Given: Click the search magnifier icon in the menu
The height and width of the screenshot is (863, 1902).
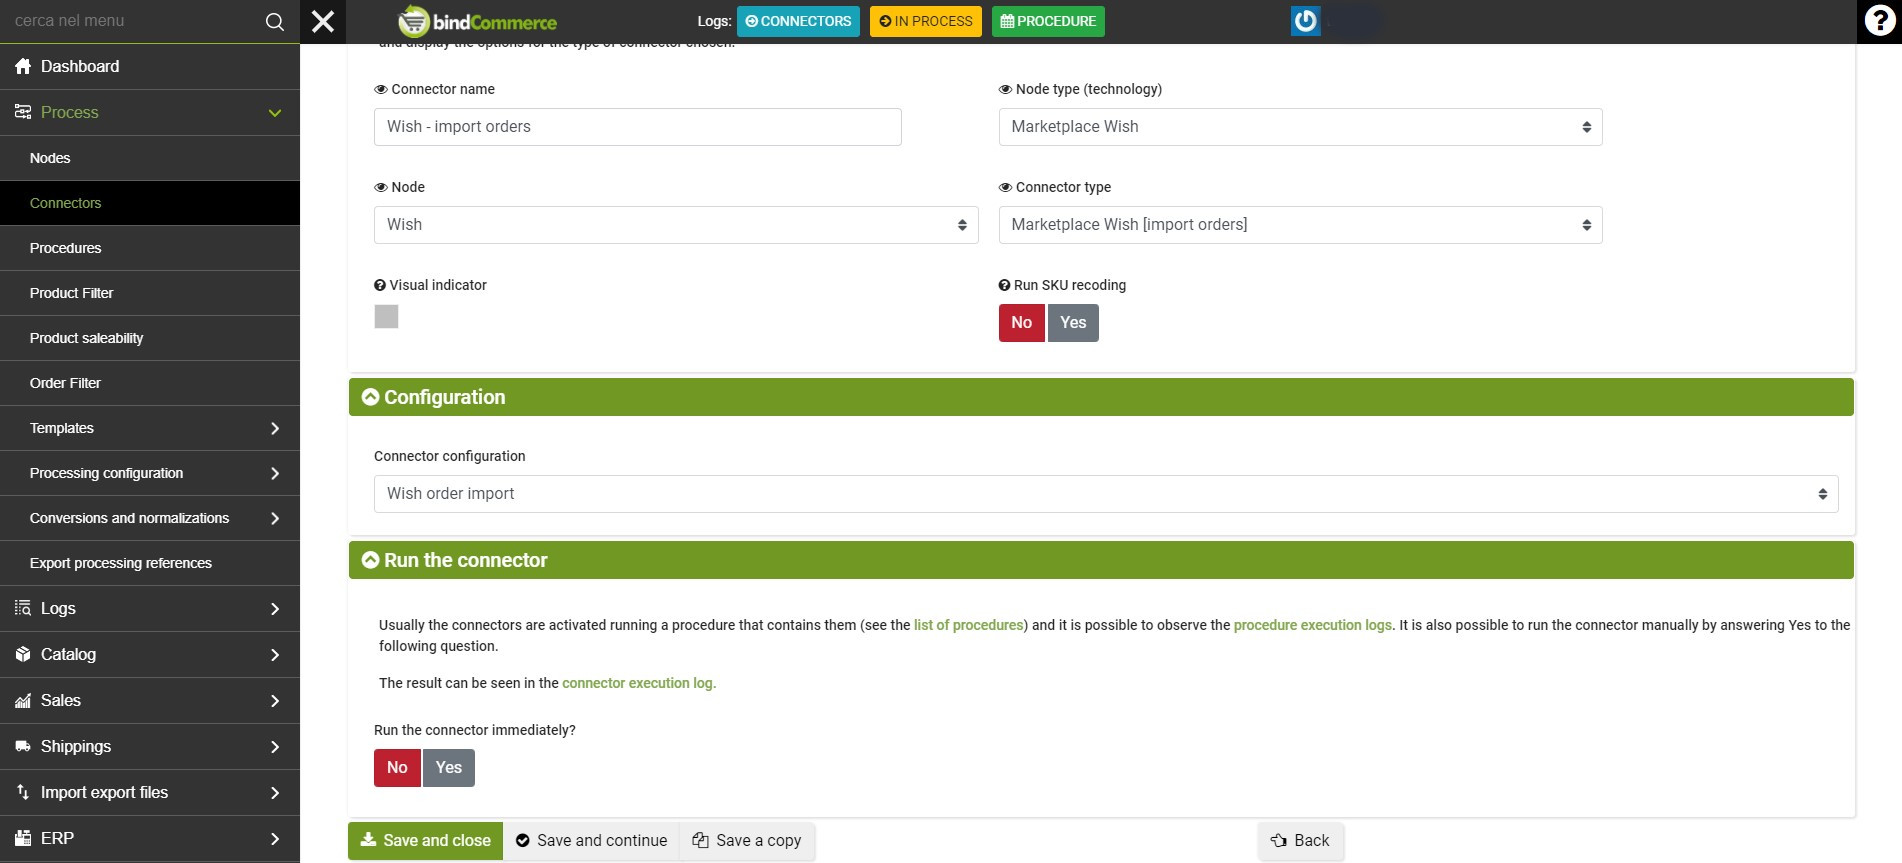Looking at the screenshot, I should tap(275, 21).
